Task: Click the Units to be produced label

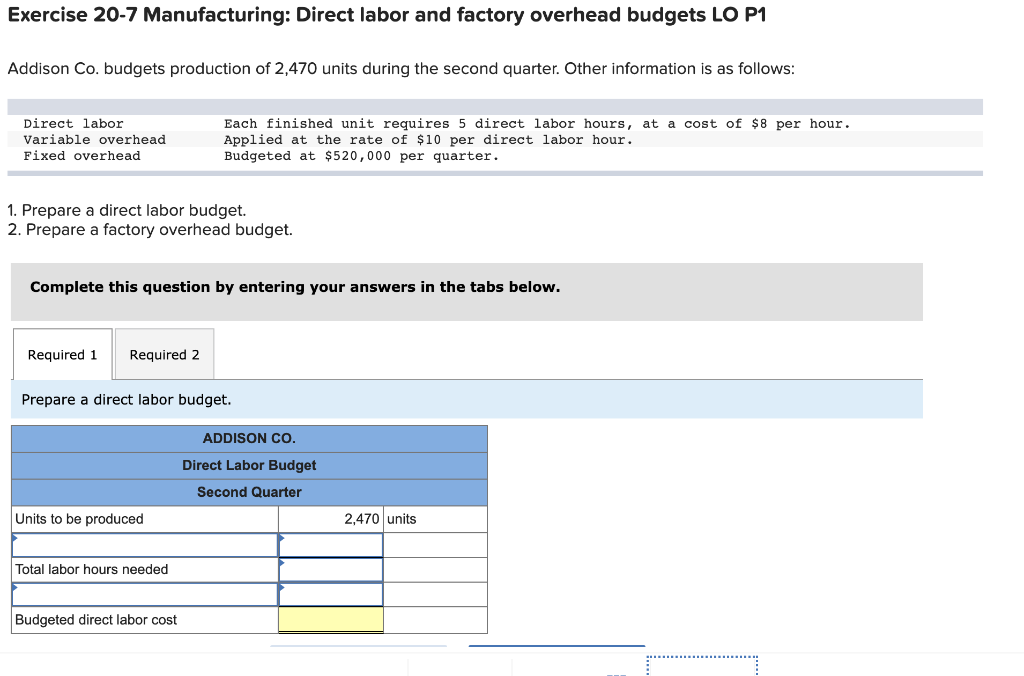Action: coord(79,519)
